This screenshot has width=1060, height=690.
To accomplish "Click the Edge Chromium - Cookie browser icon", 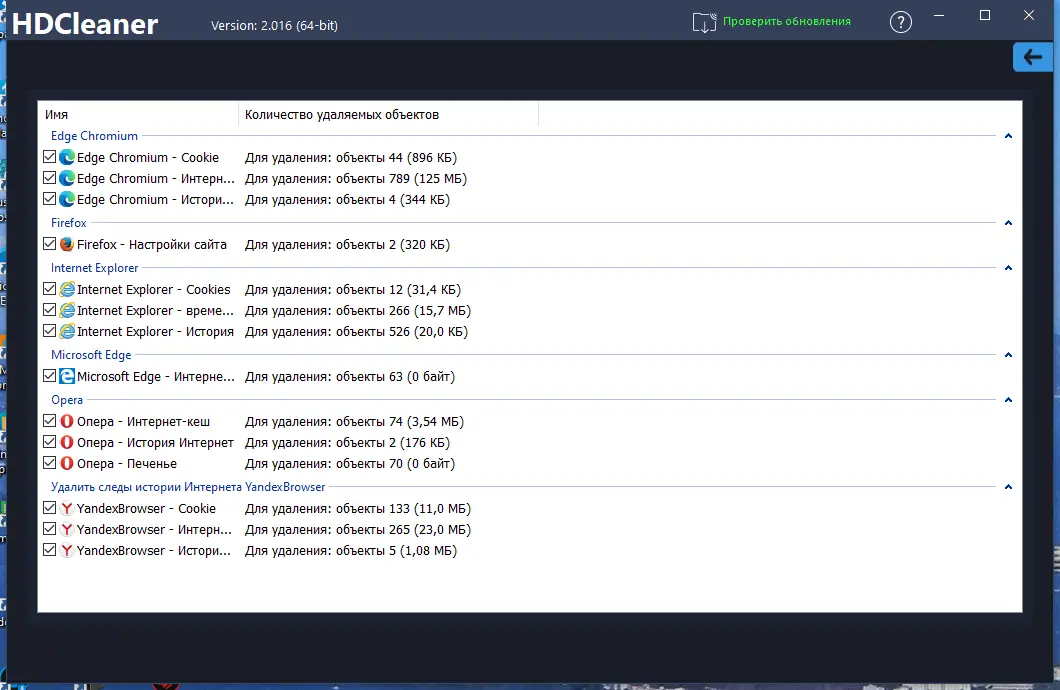I will pyautogui.click(x=67, y=157).
